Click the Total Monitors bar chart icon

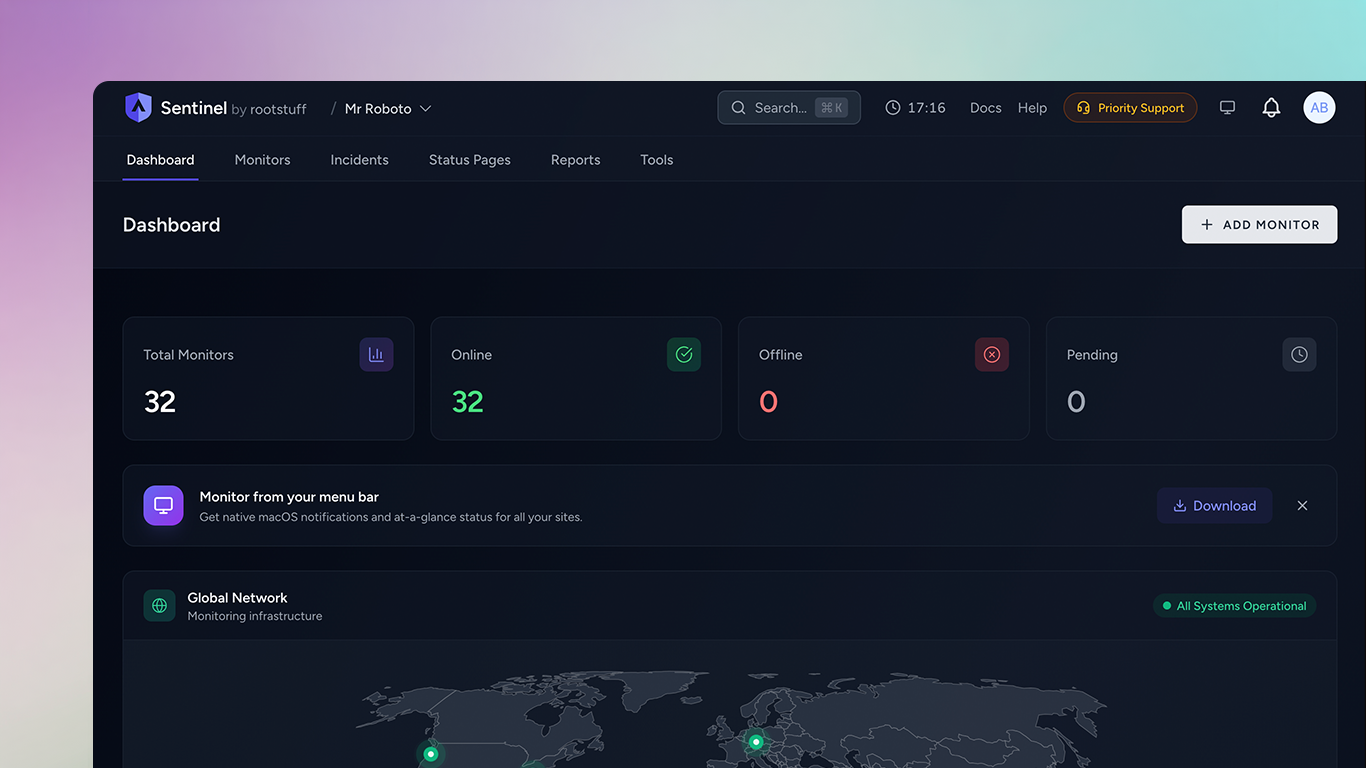376,354
